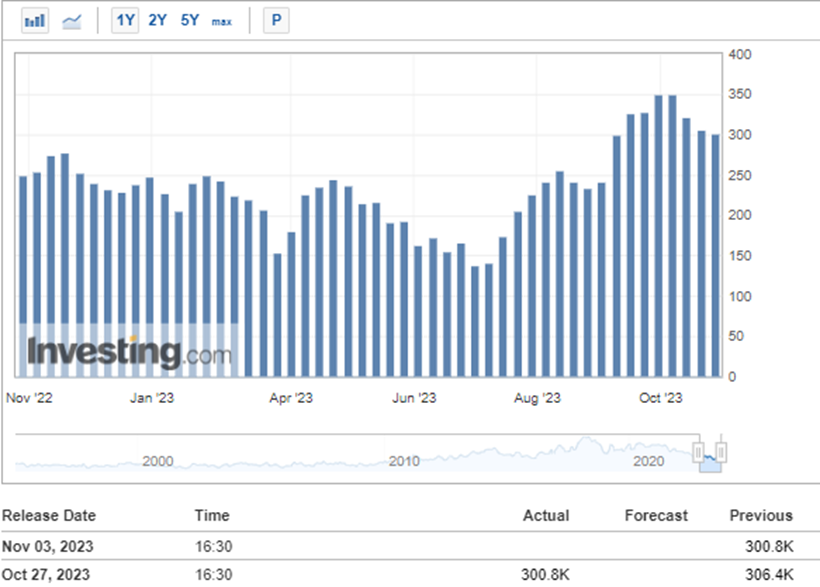Select the 2Y time range

click(157, 20)
